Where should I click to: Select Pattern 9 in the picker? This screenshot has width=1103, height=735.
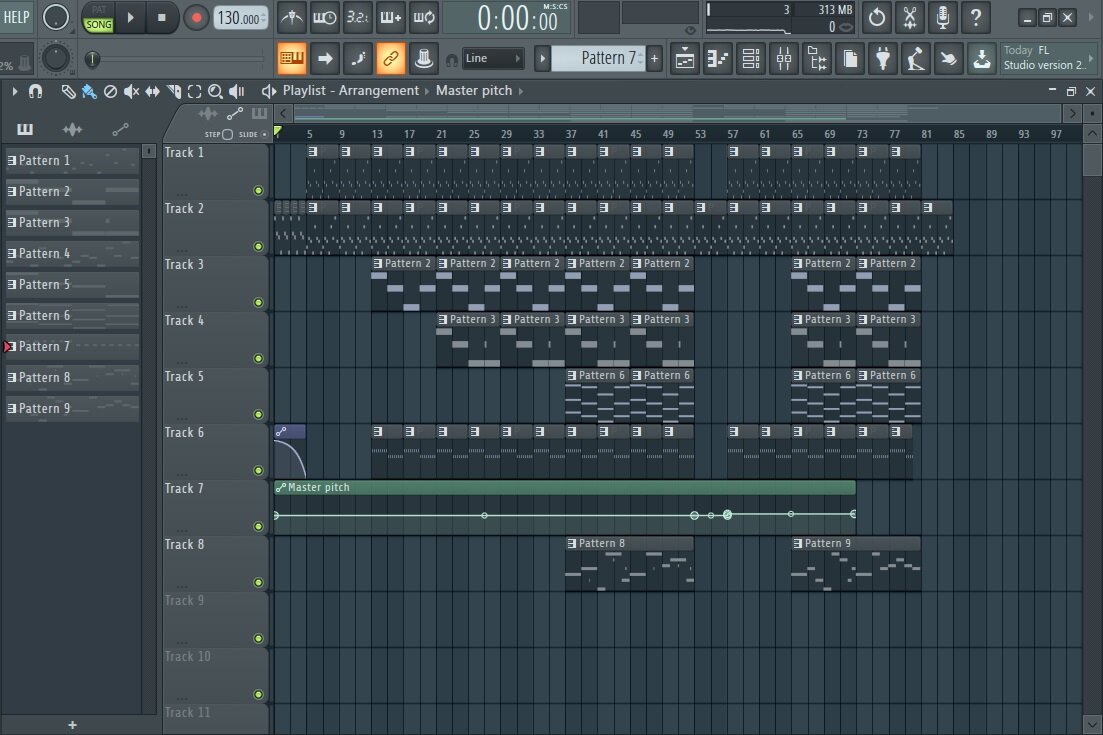pyautogui.click(x=72, y=408)
